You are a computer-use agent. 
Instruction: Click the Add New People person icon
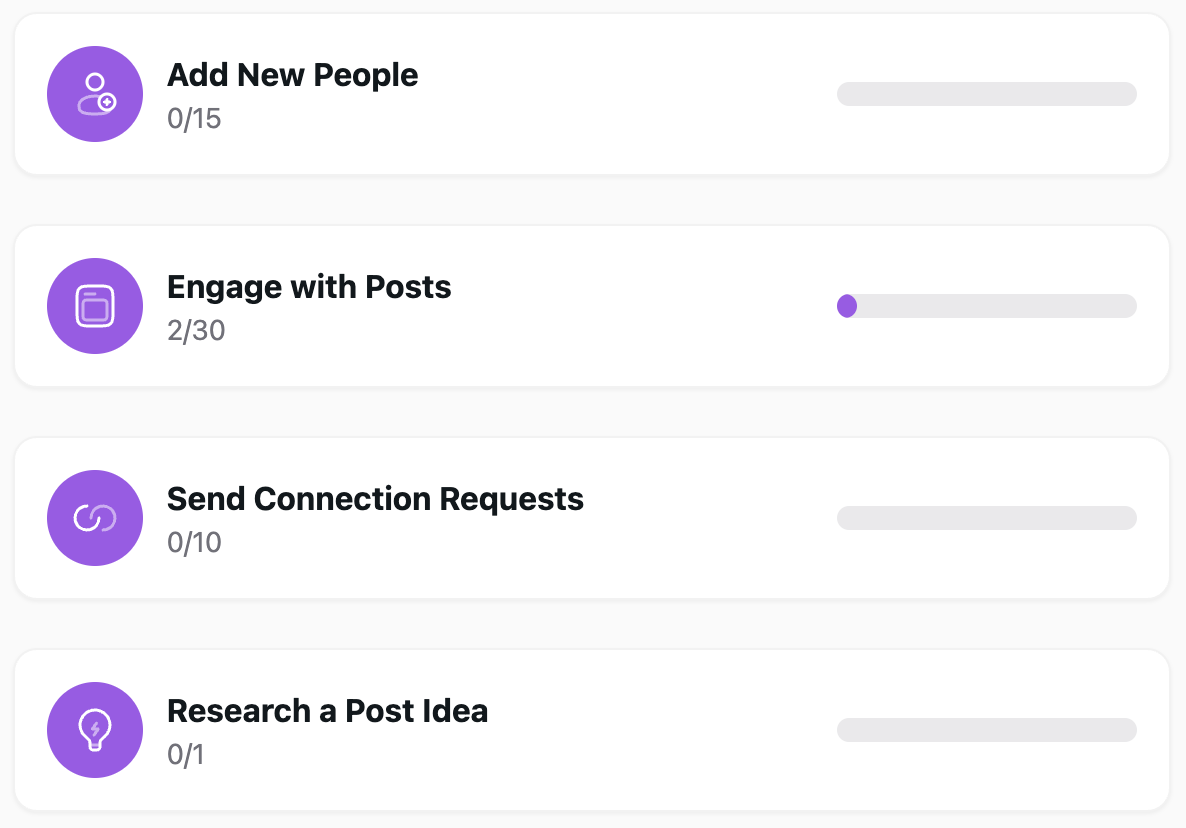click(x=95, y=94)
